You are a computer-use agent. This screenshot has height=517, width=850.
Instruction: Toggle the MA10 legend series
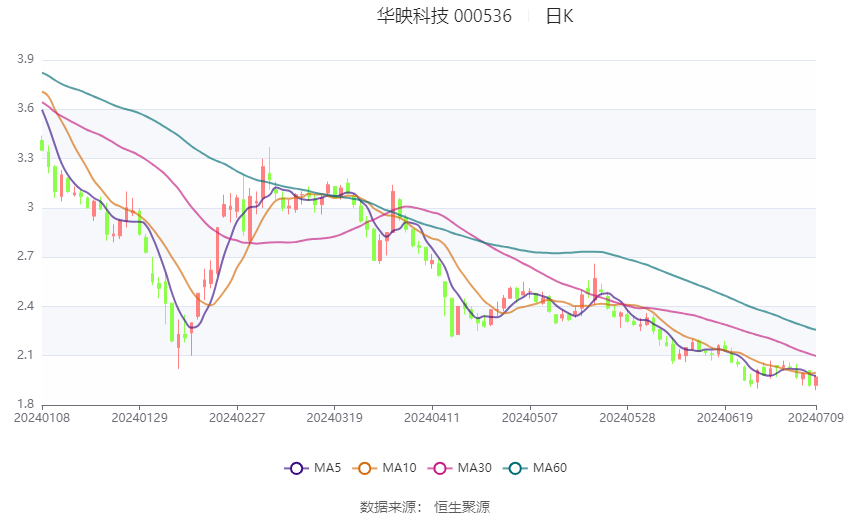click(384, 468)
